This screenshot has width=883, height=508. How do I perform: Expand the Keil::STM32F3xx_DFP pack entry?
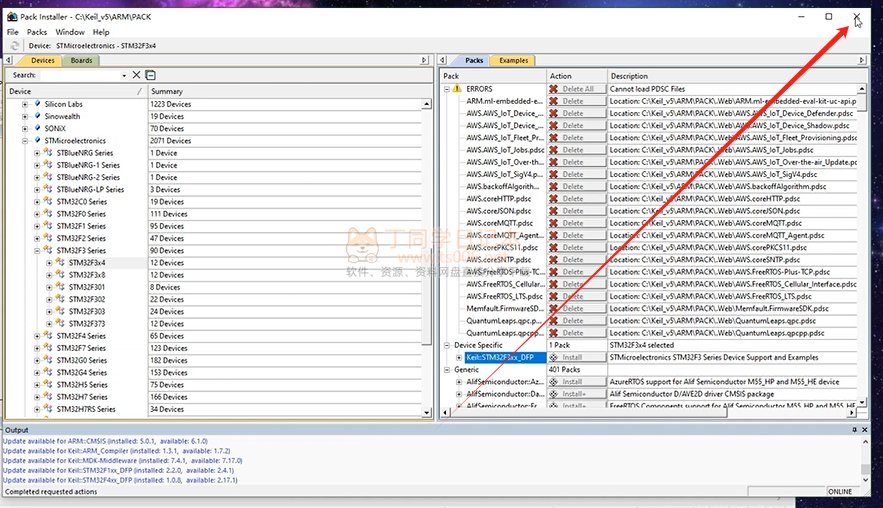click(459, 357)
